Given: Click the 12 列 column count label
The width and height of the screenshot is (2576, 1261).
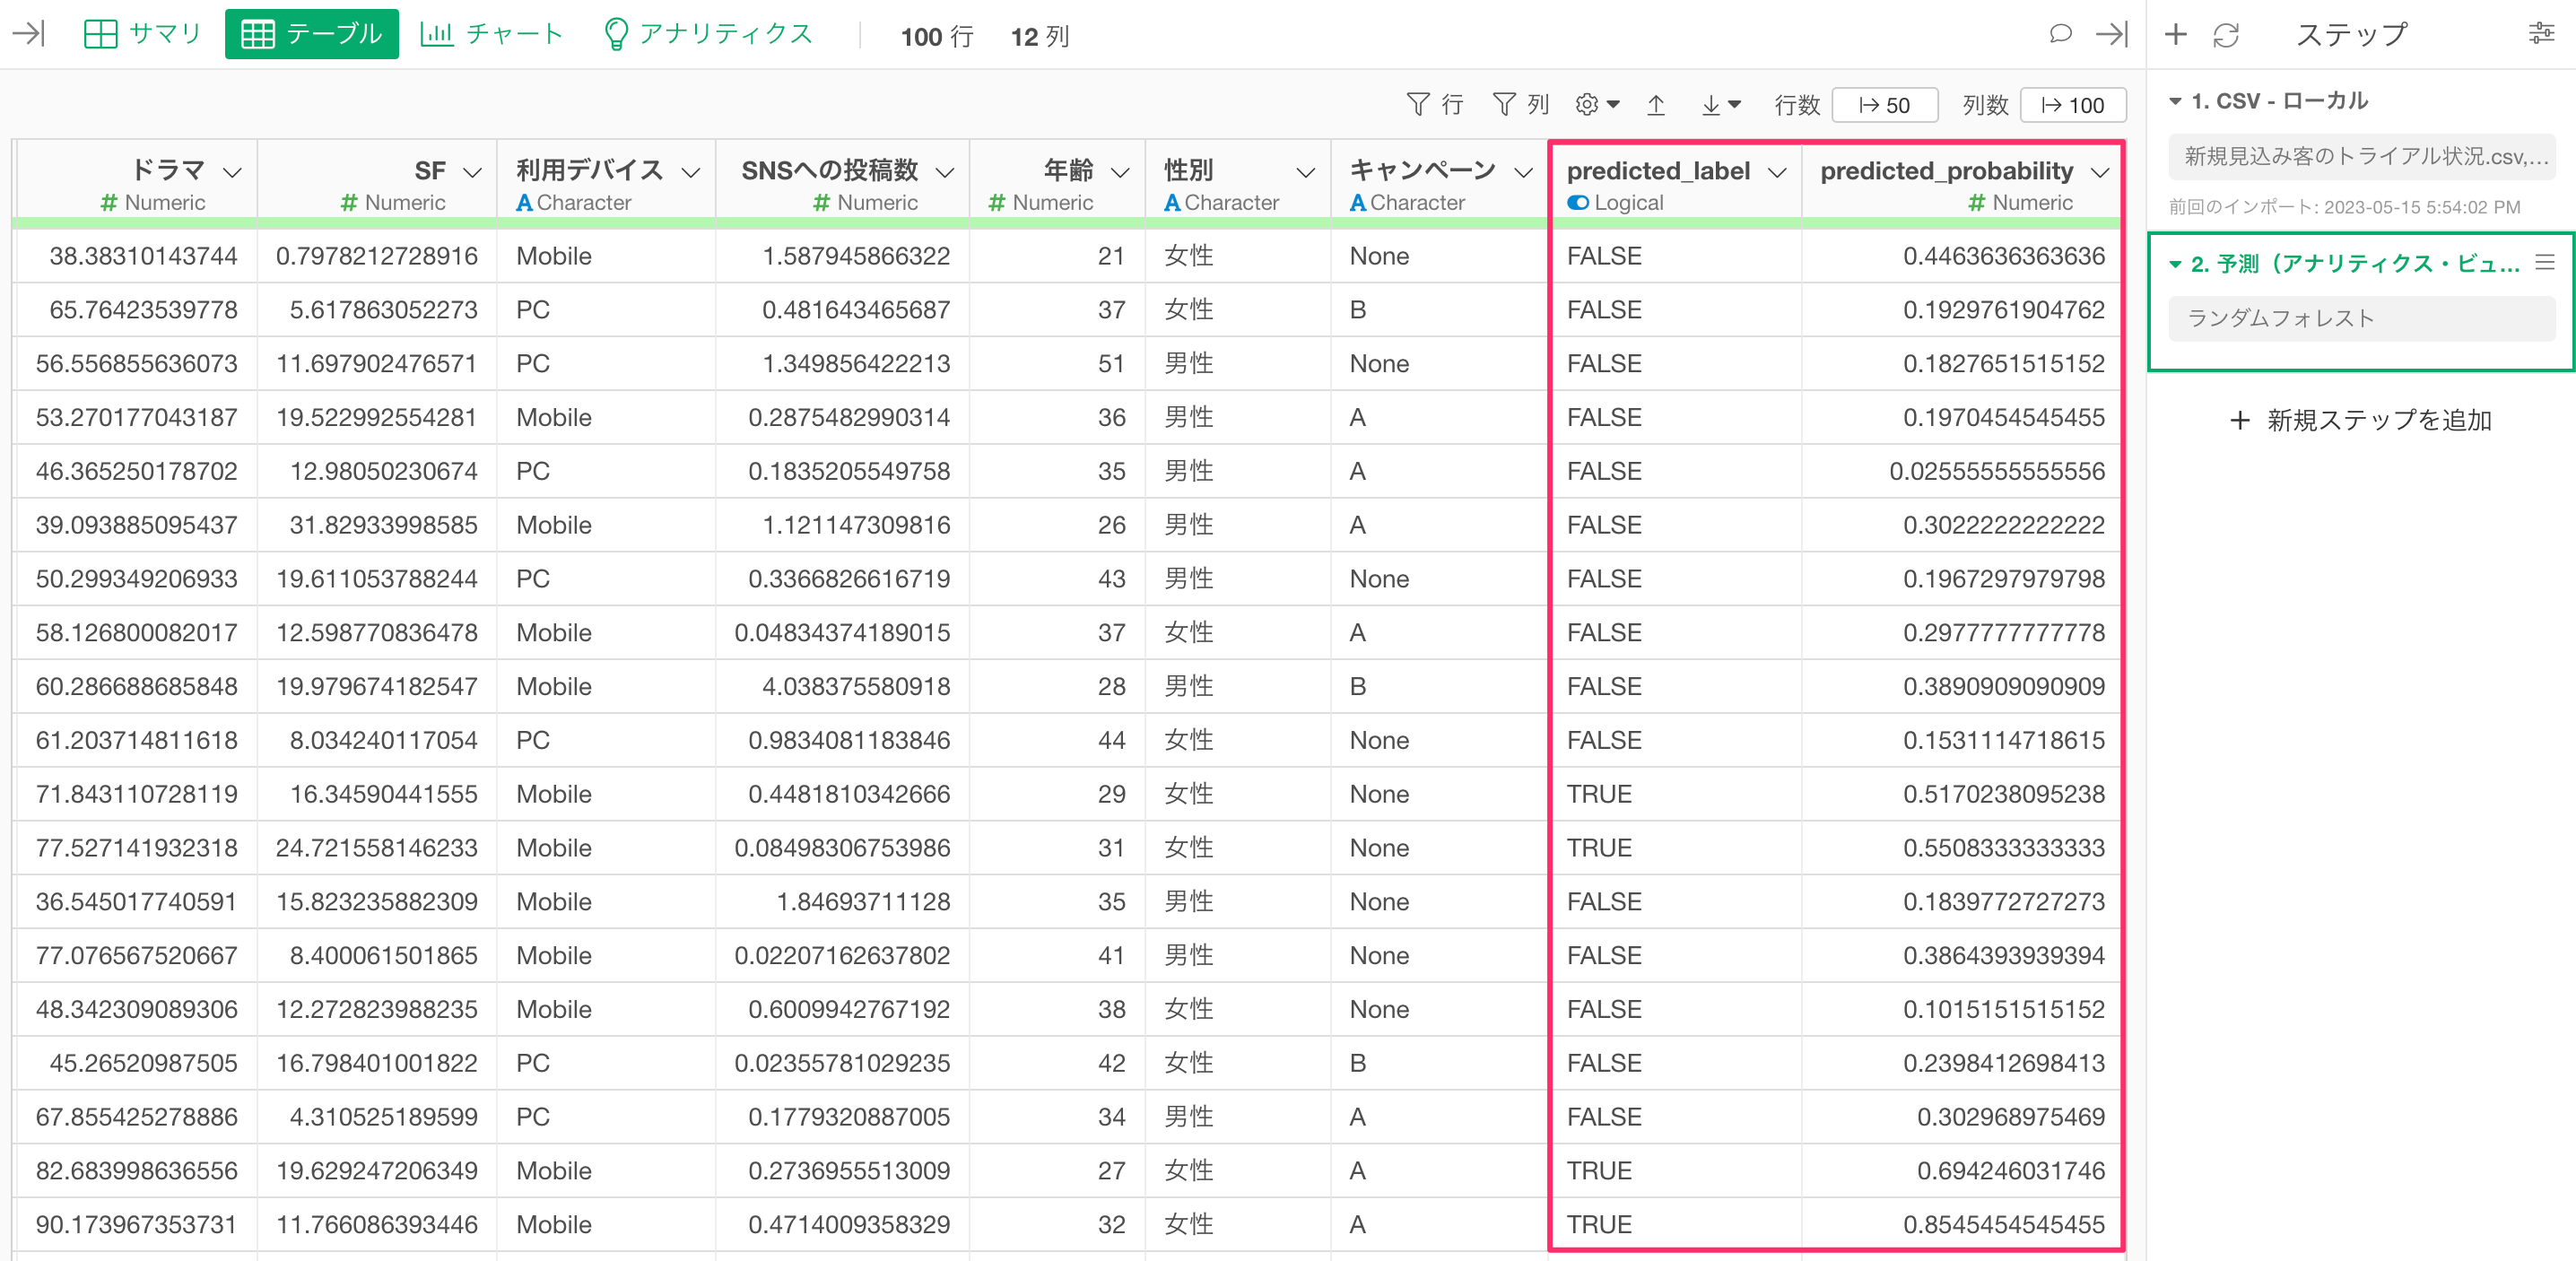Looking at the screenshot, I should click(x=1039, y=37).
